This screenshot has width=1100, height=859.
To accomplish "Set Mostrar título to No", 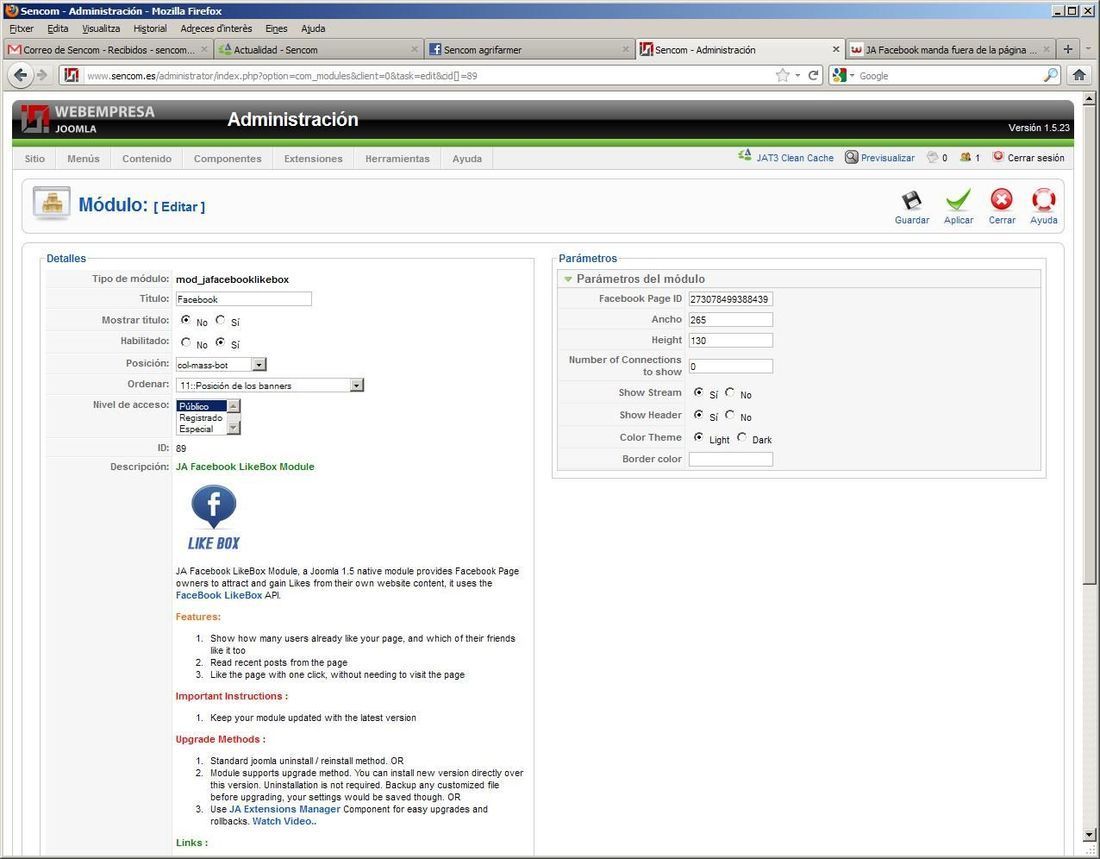I will click(185, 320).
